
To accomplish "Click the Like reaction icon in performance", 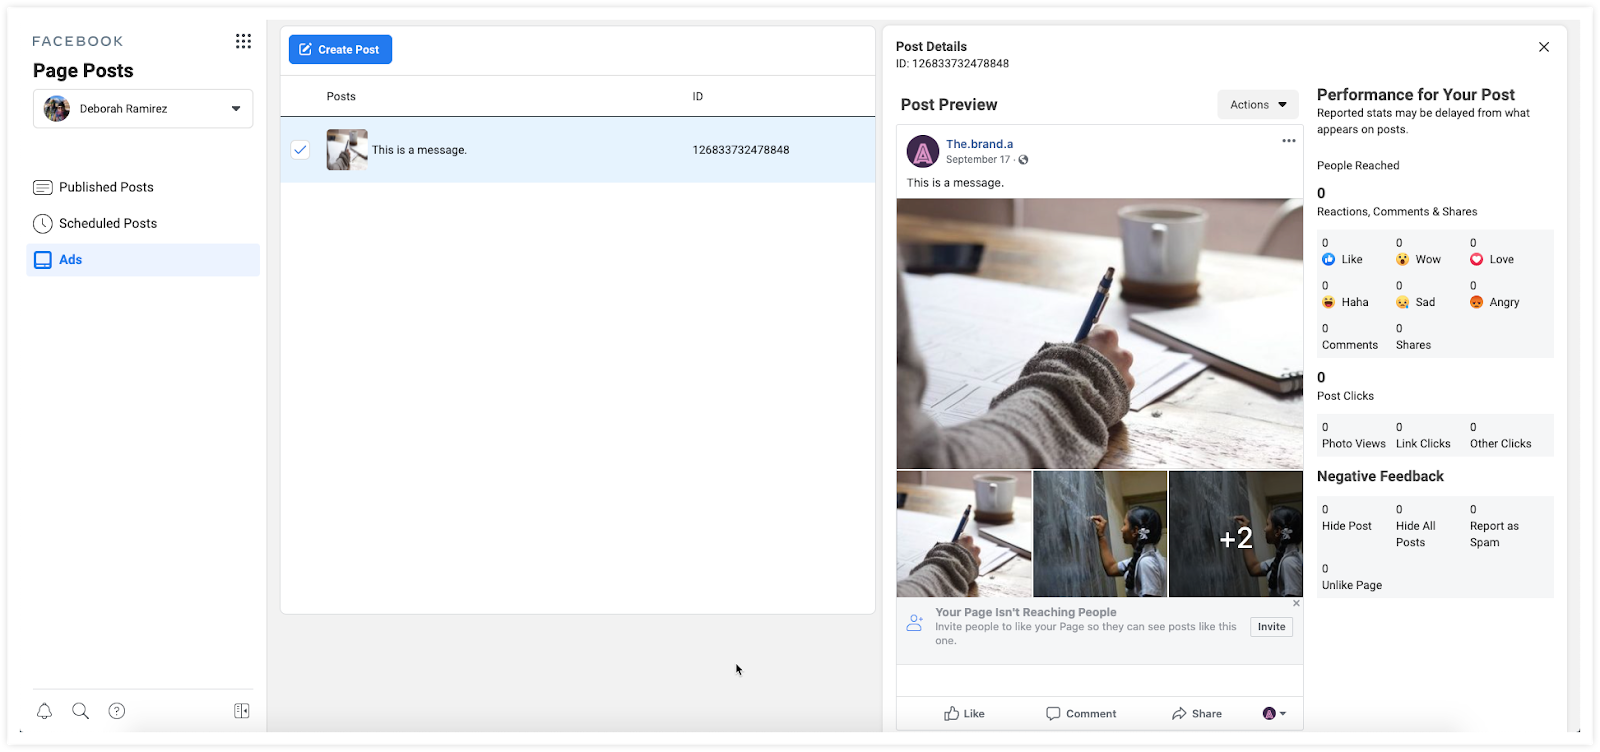I will tap(1328, 259).
